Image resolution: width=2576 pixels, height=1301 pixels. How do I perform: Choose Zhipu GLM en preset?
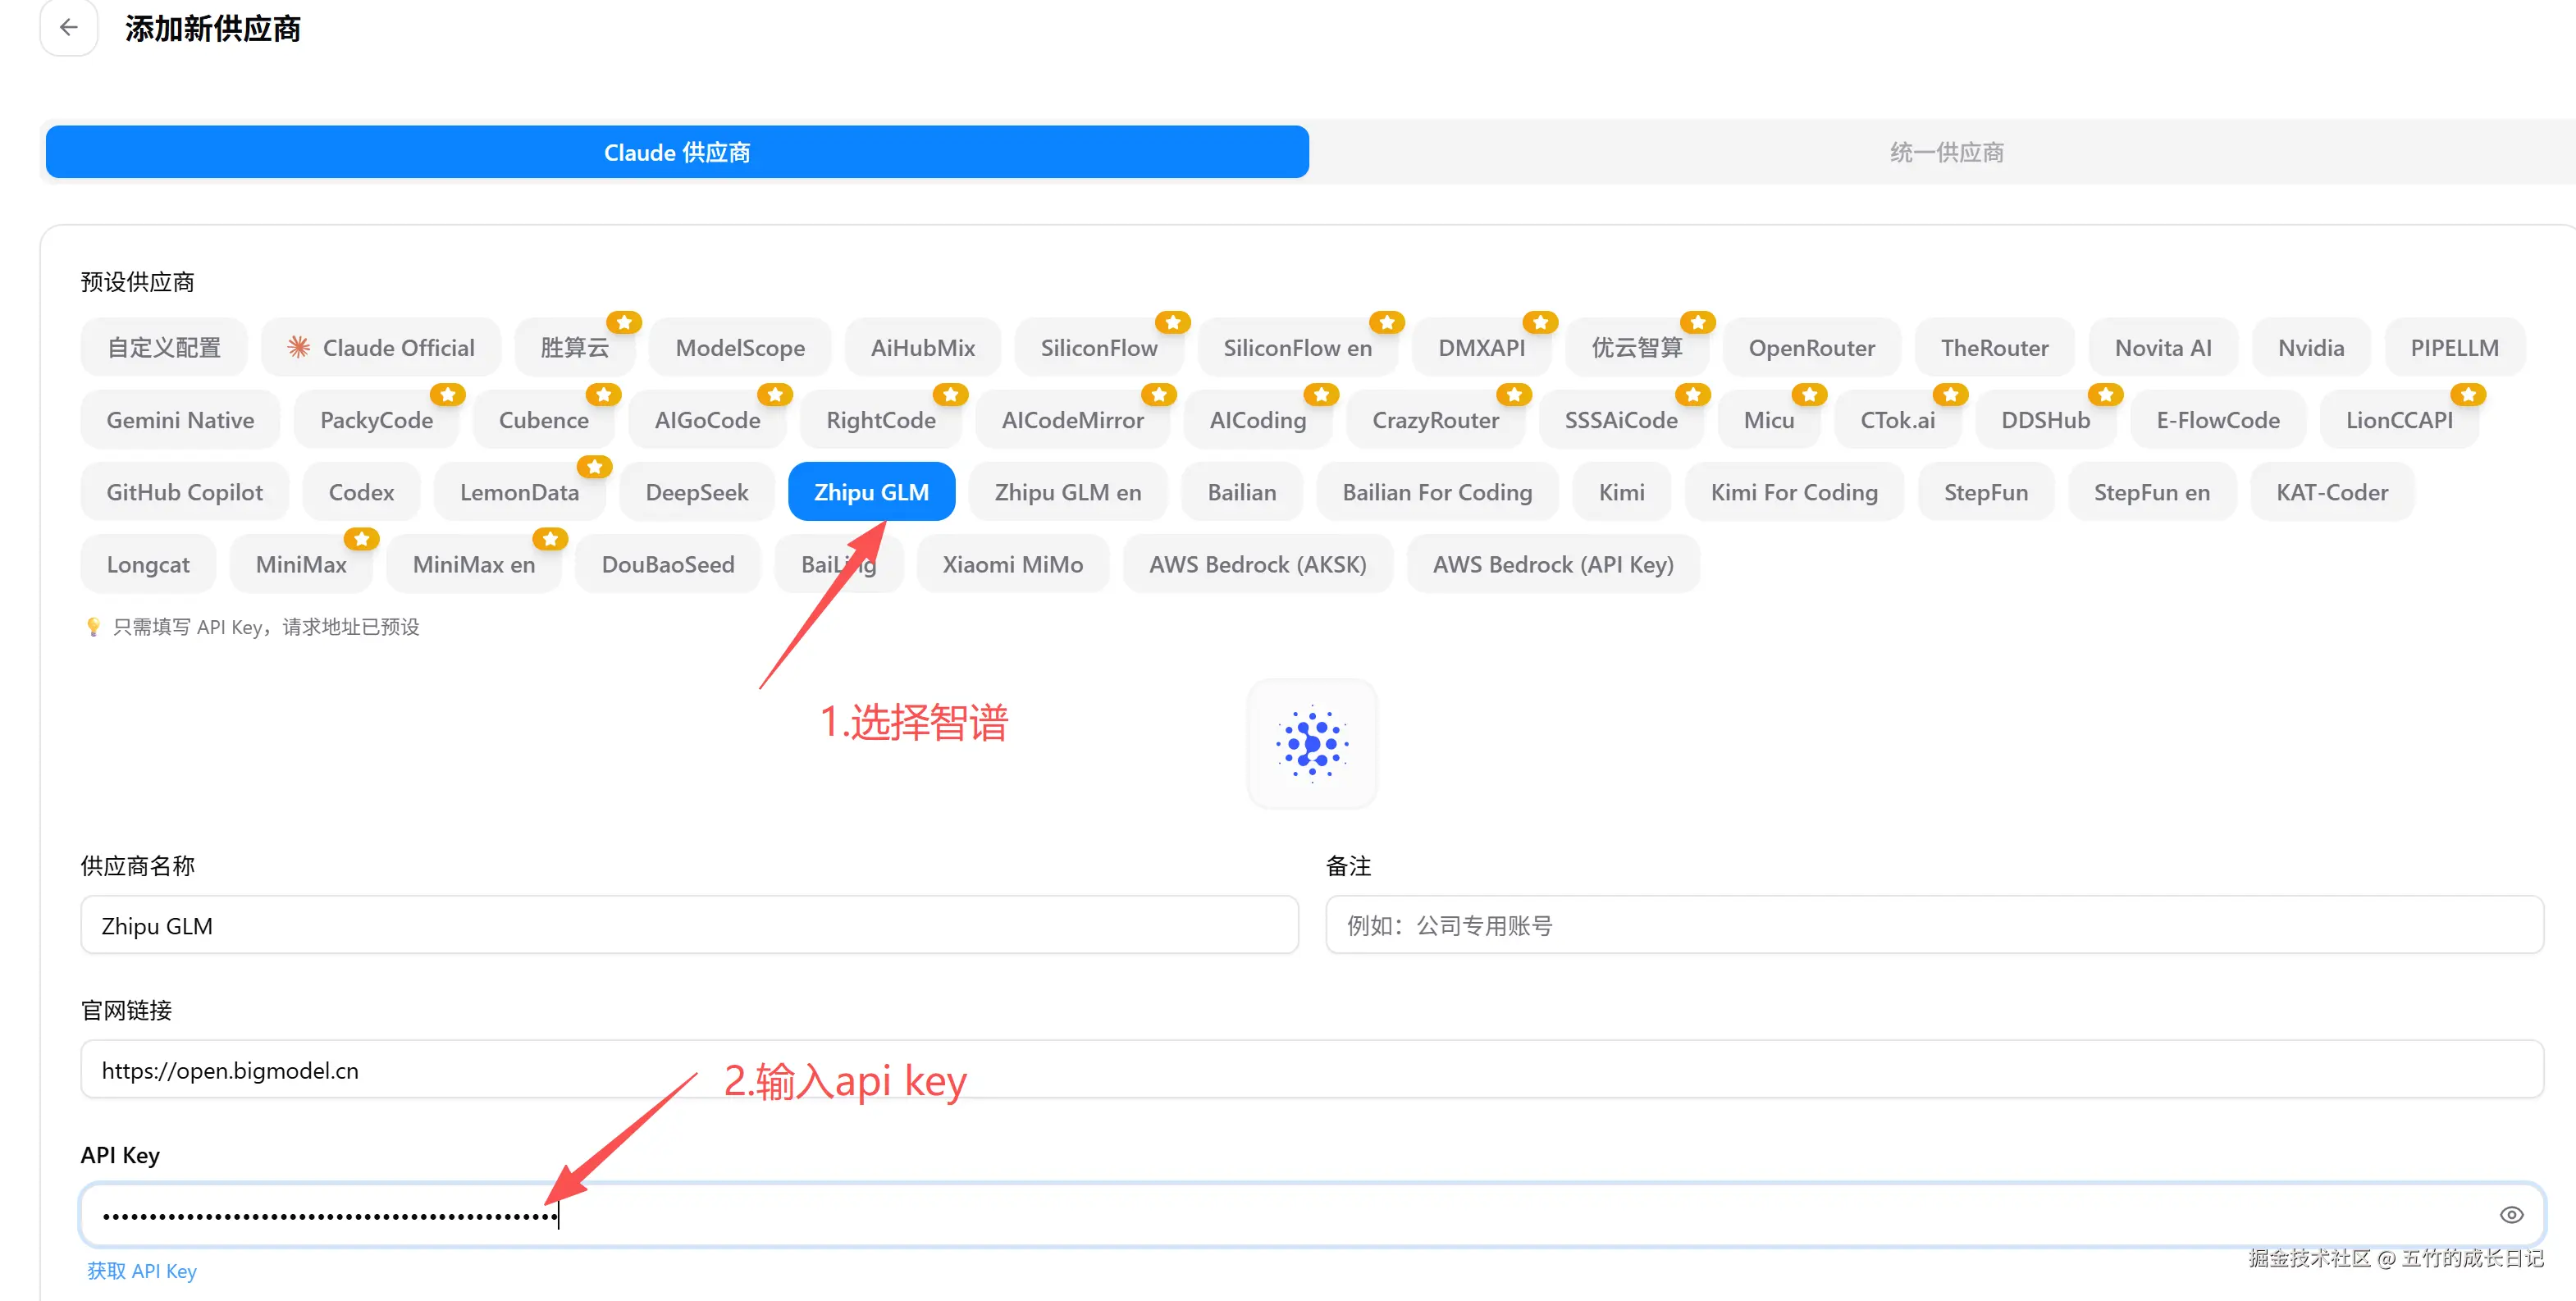click(1068, 492)
